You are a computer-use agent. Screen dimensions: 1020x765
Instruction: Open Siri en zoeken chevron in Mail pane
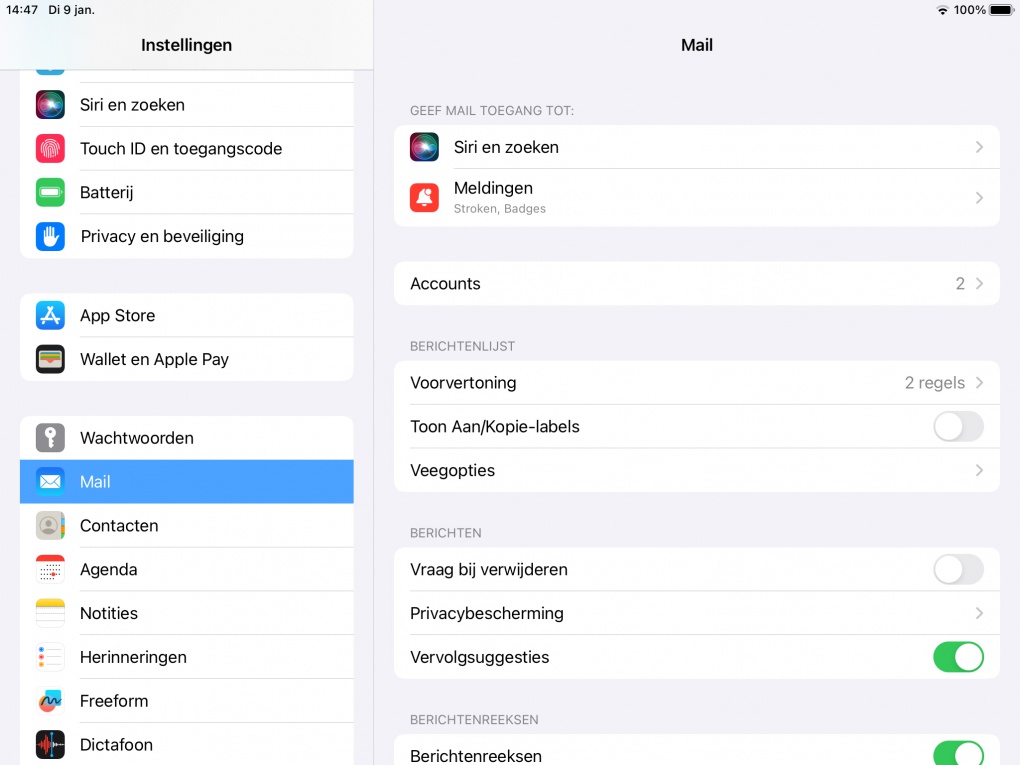(x=979, y=147)
